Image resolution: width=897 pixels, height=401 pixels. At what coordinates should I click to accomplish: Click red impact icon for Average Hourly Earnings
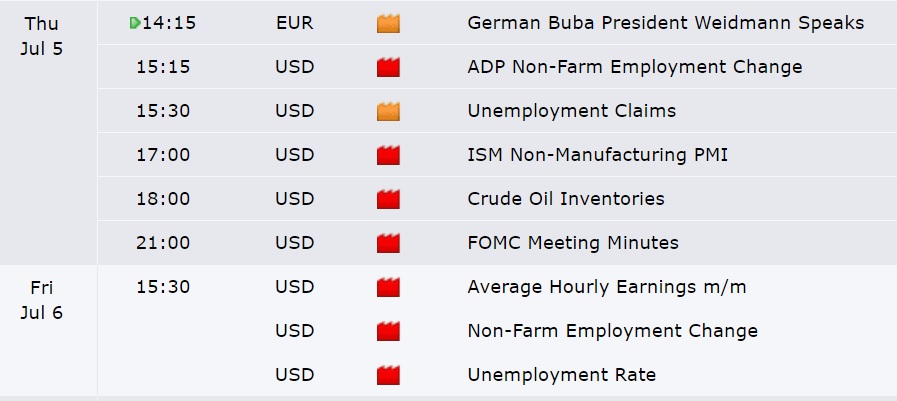pyautogui.click(x=388, y=288)
